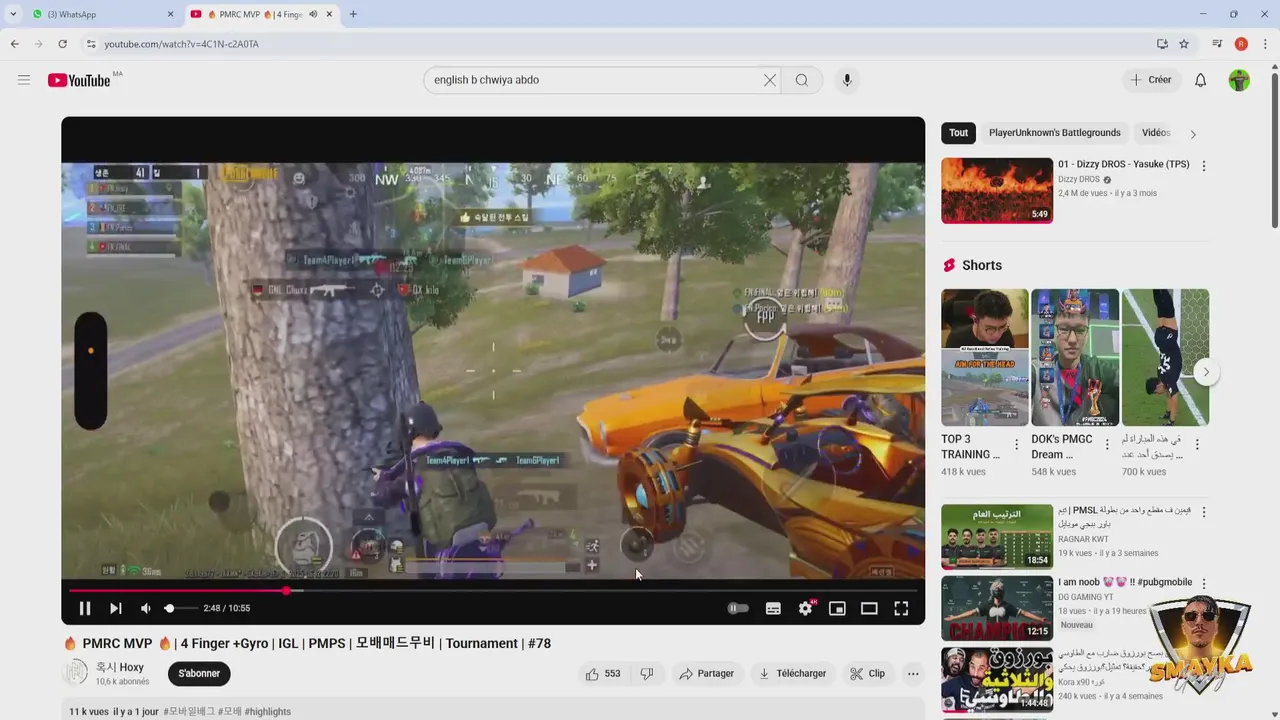Like the video with 553 likes
The width and height of the screenshot is (1280, 720).
click(603, 674)
